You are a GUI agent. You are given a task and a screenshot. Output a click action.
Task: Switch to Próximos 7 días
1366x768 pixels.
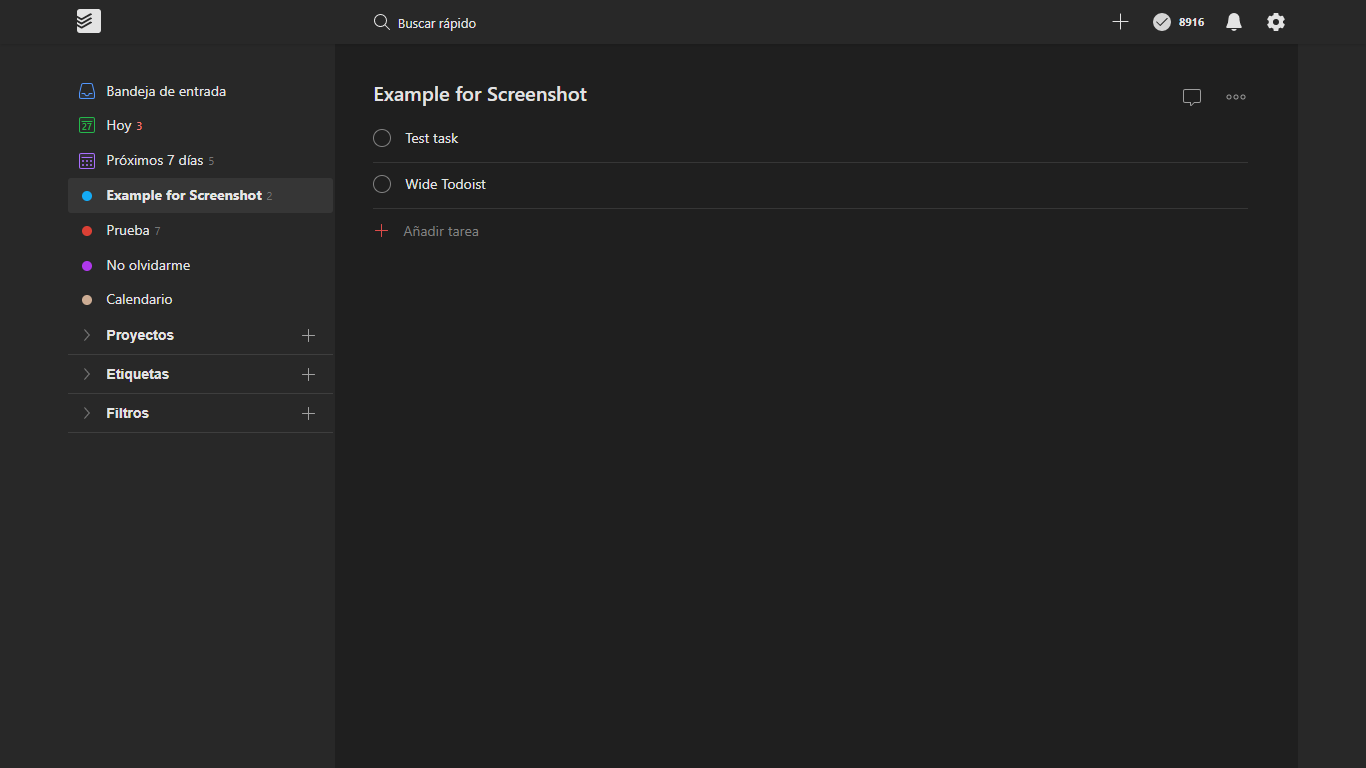[150, 160]
